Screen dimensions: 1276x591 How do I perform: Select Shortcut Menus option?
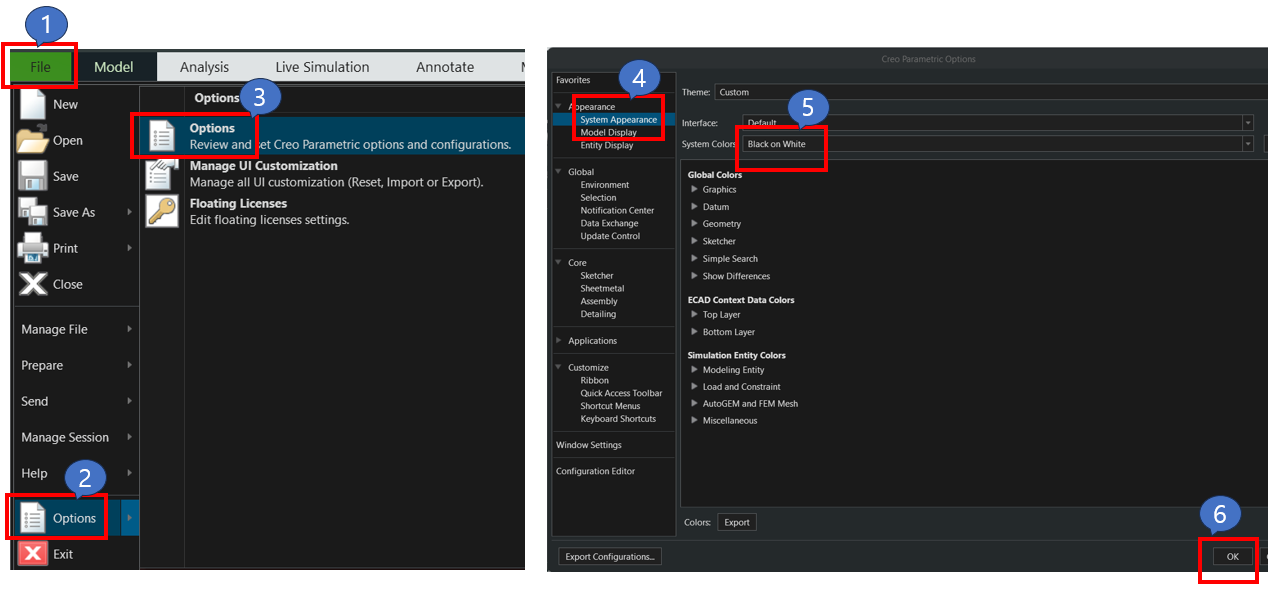pos(610,406)
